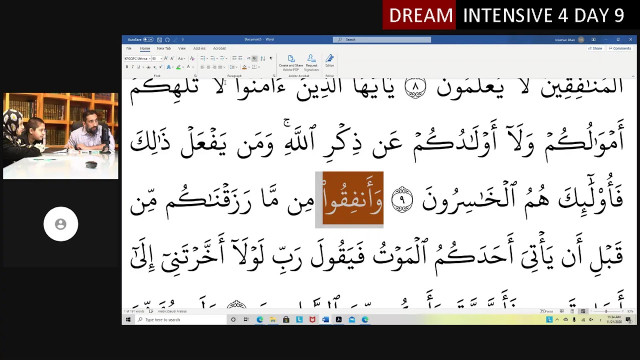Click the Multilevel List icon

click(222, 58)
